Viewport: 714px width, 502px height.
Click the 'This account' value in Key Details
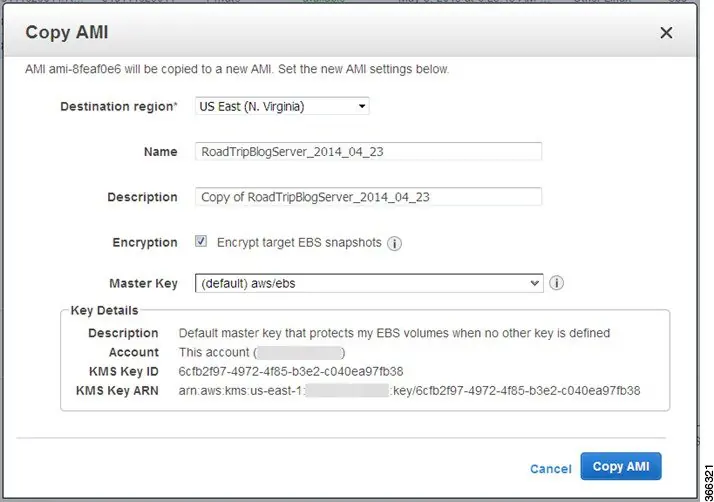tap(262, 353)
